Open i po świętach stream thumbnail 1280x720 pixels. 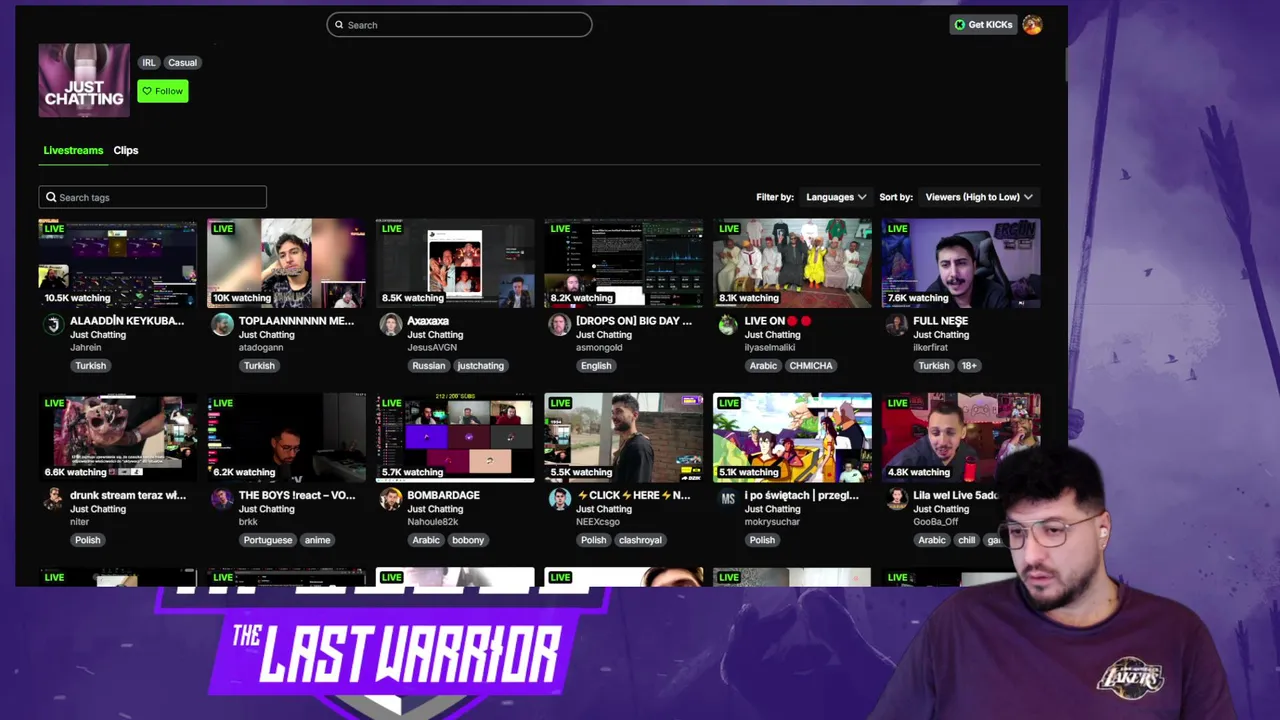(792, 437)
